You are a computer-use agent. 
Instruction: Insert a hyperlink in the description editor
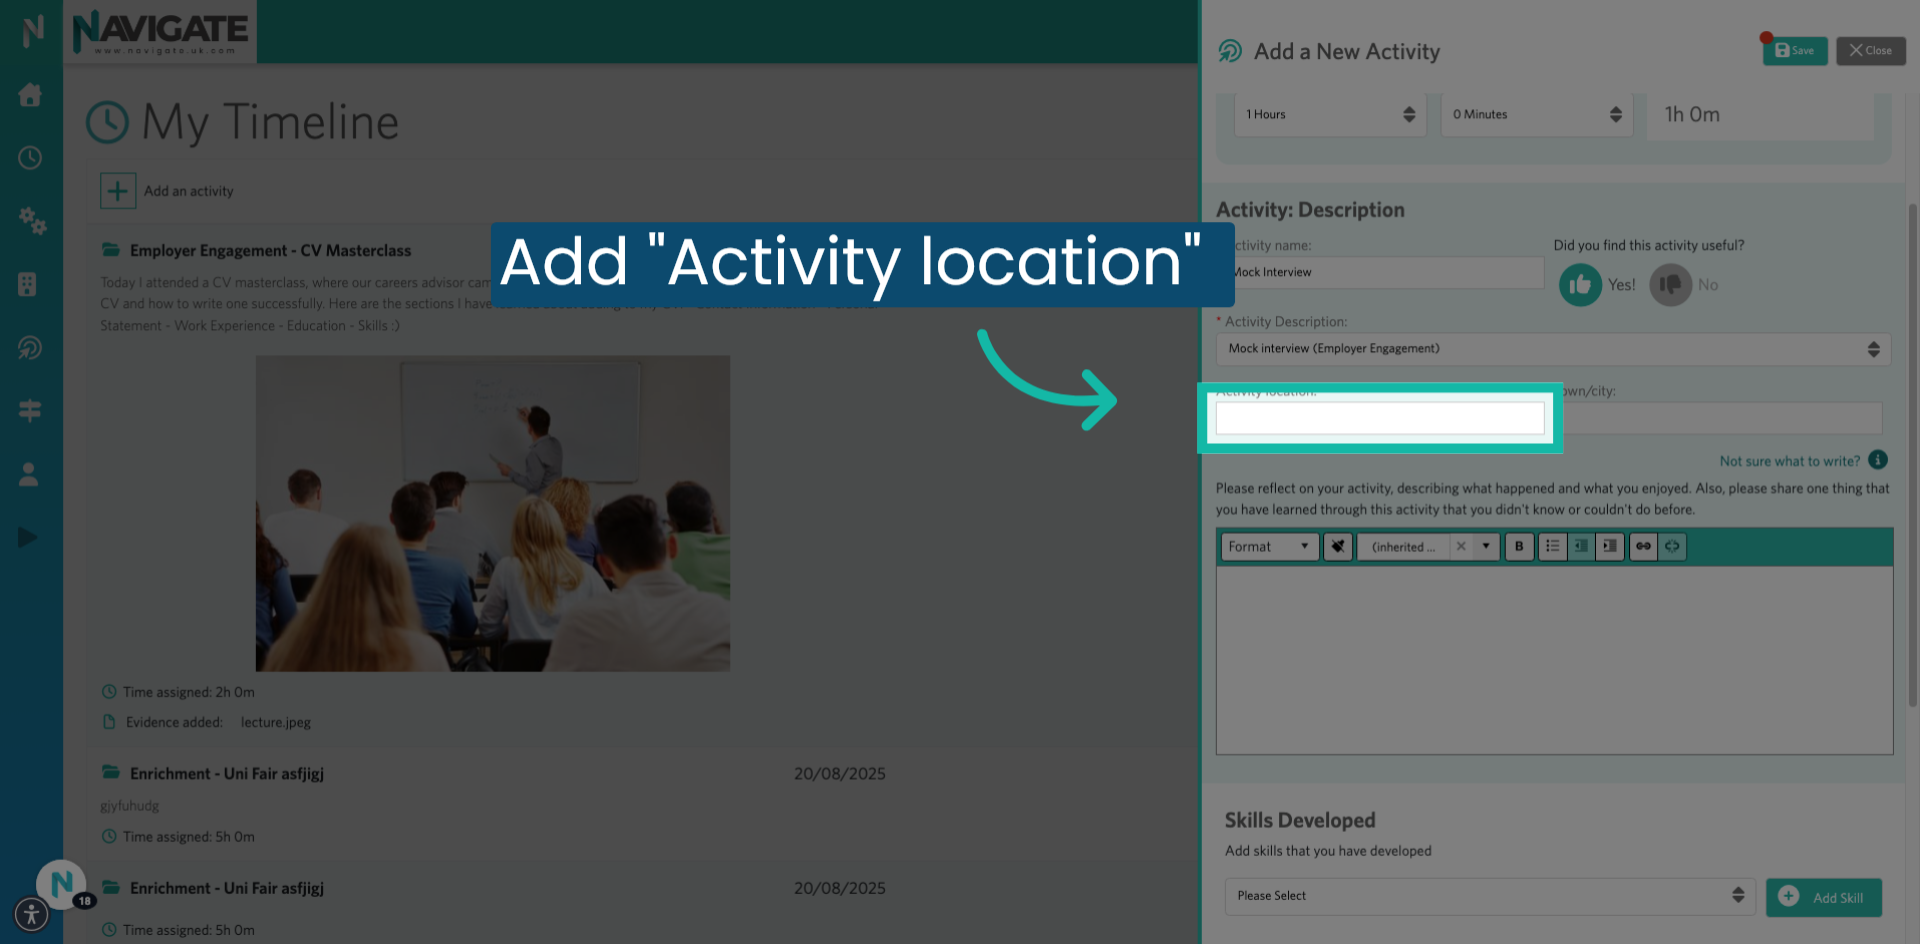(1643, 546)
